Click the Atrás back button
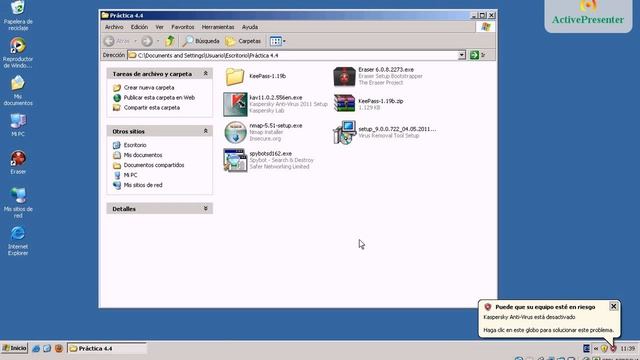Screen dimensions: 640x360 117,41
